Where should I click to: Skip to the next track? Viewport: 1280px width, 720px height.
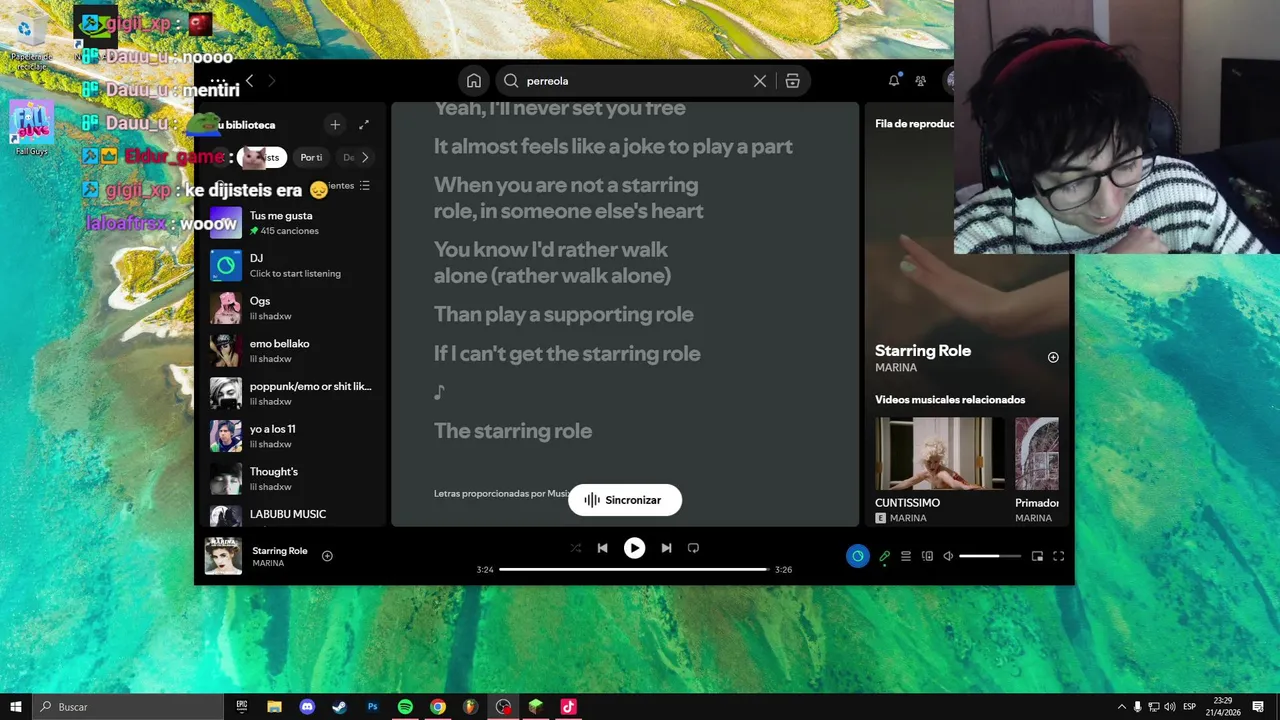(666, 548)
